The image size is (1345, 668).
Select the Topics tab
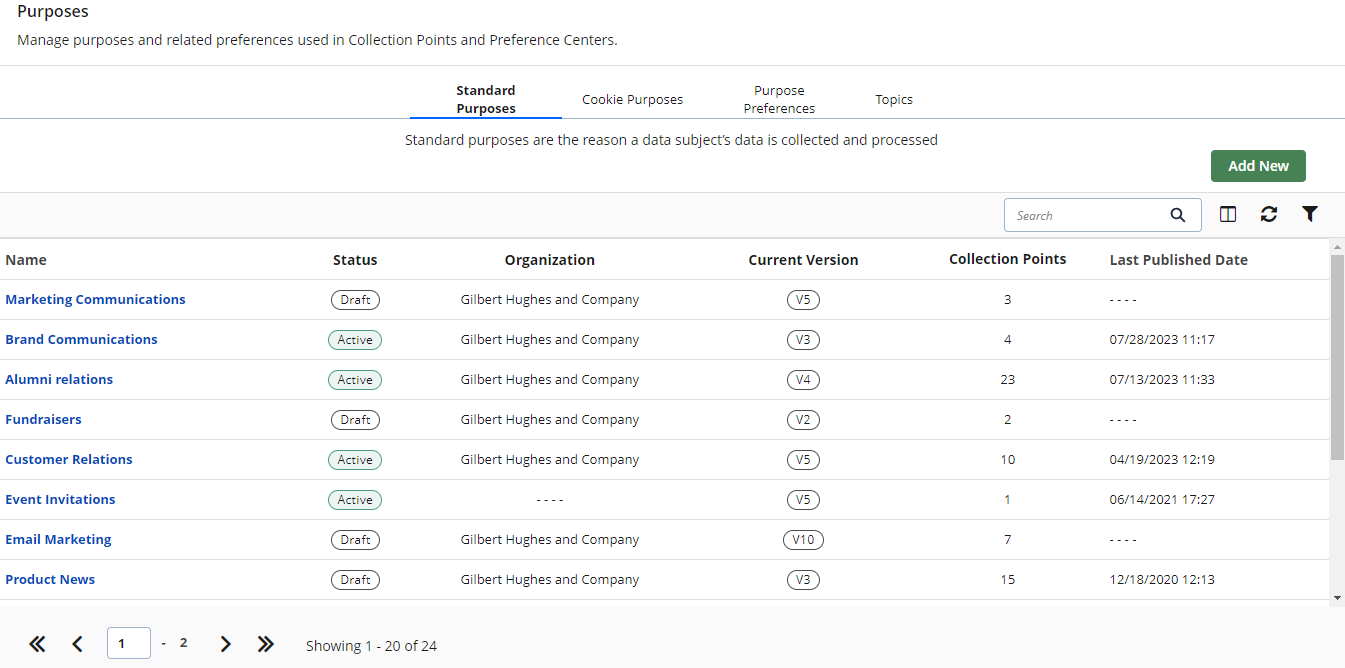[894, 100]
